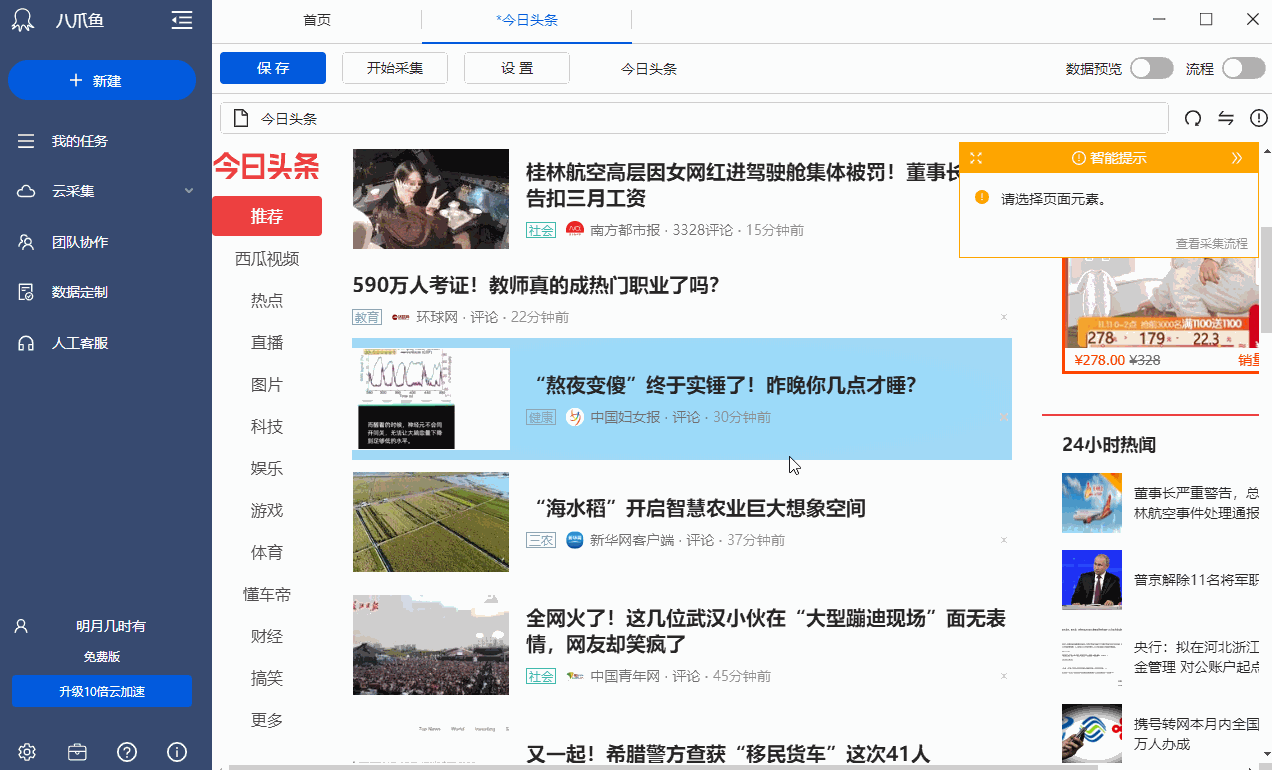Collapse the 智能提示 panel with double-chevron icon
The width and height of the screenshot is (1272, 770).
coord(1237,158)
